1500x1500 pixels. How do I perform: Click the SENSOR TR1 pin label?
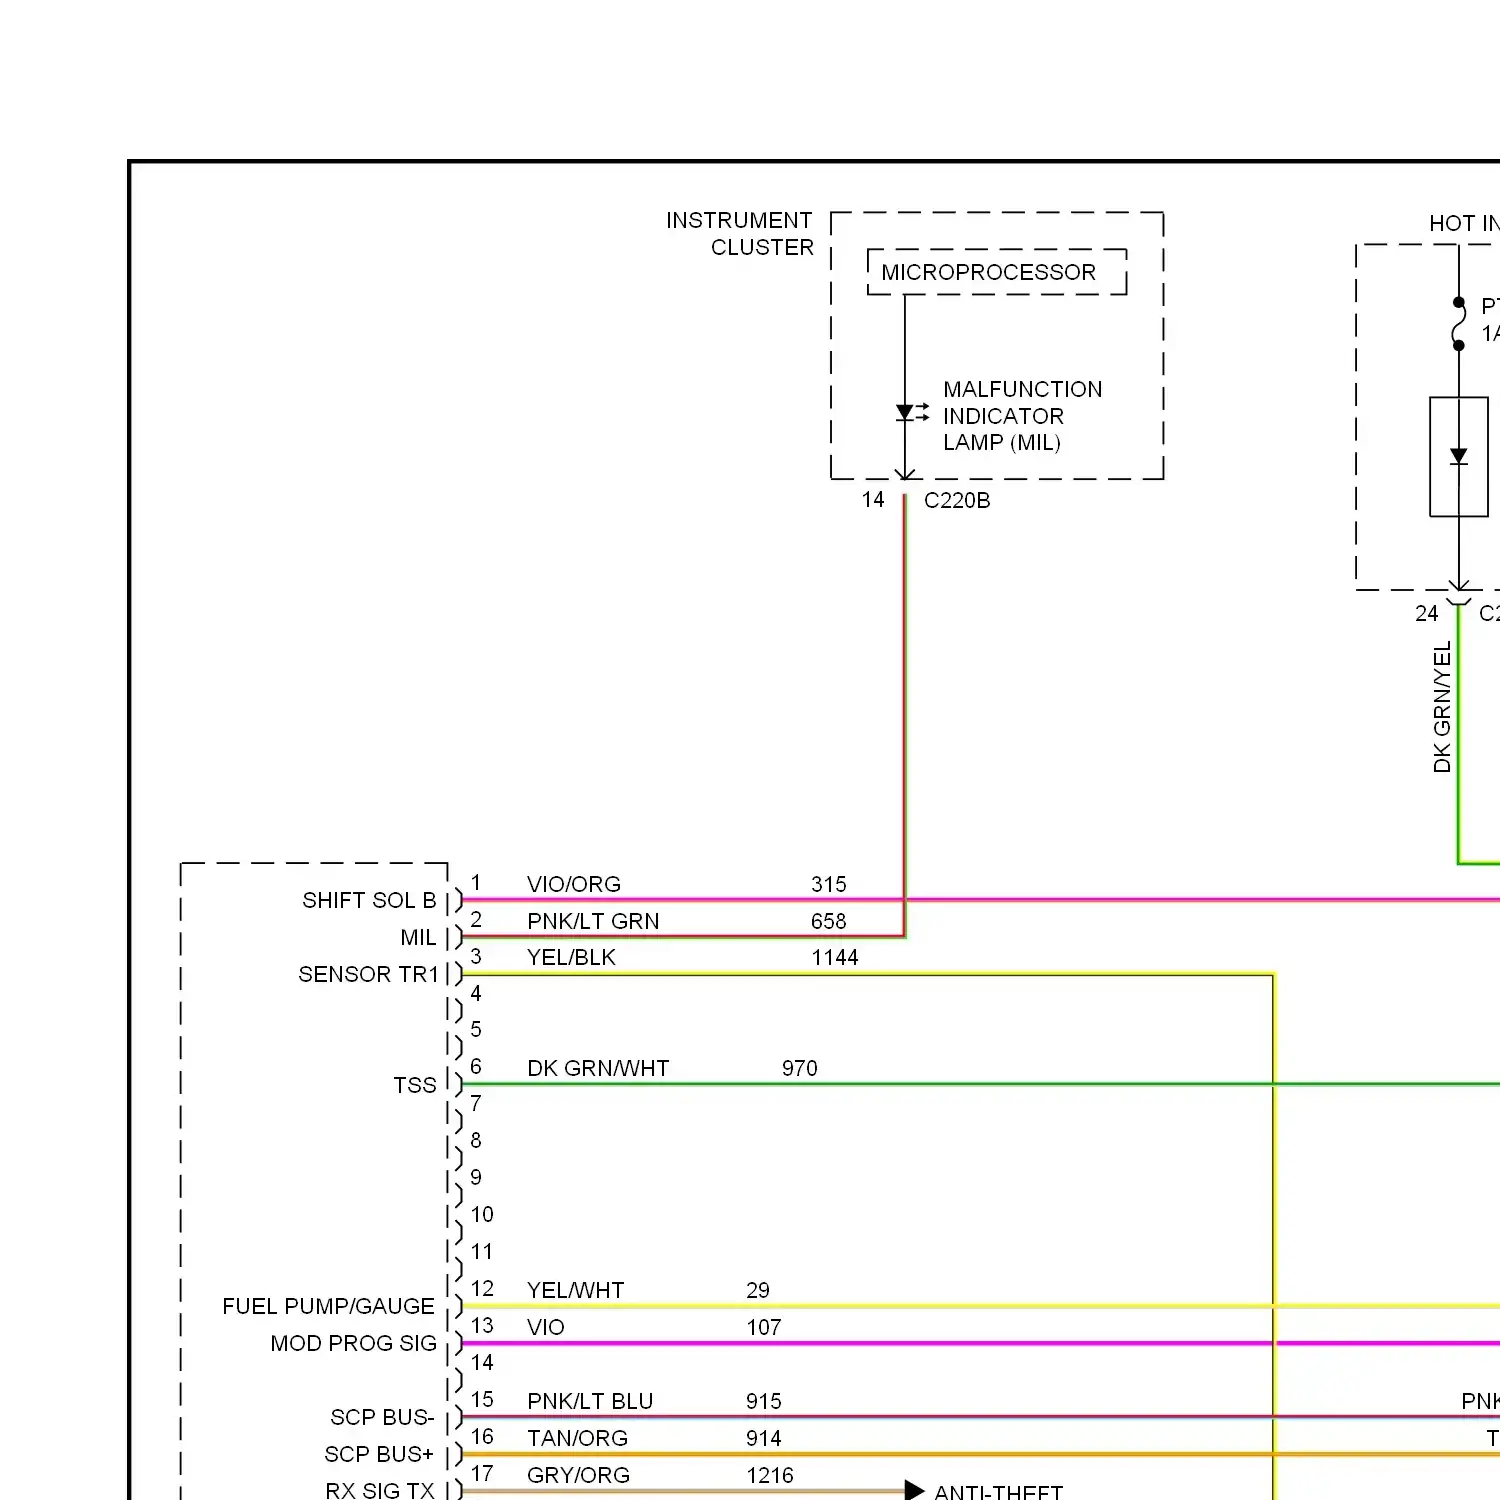pyautogui.click(x=369, y=974)
